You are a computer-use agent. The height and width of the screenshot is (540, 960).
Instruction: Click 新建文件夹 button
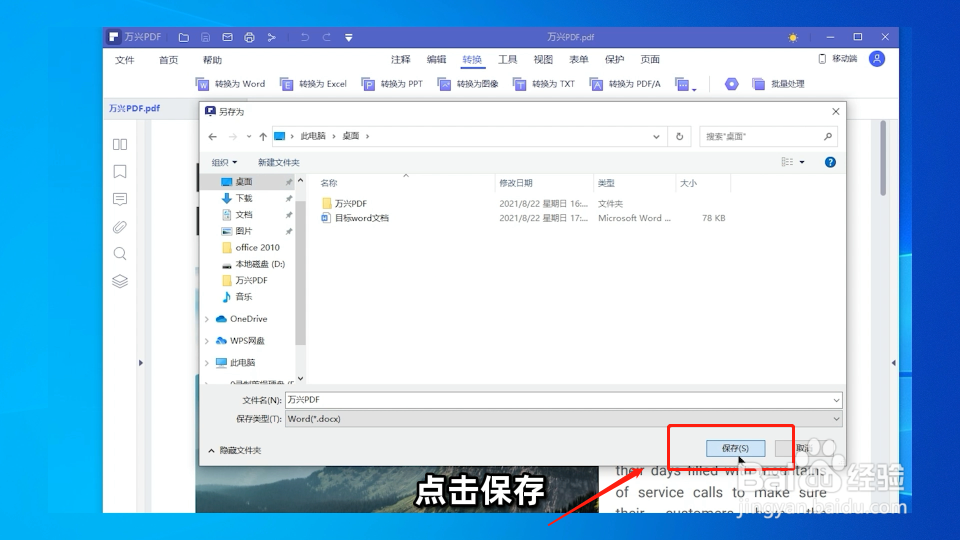click(279, 162)
